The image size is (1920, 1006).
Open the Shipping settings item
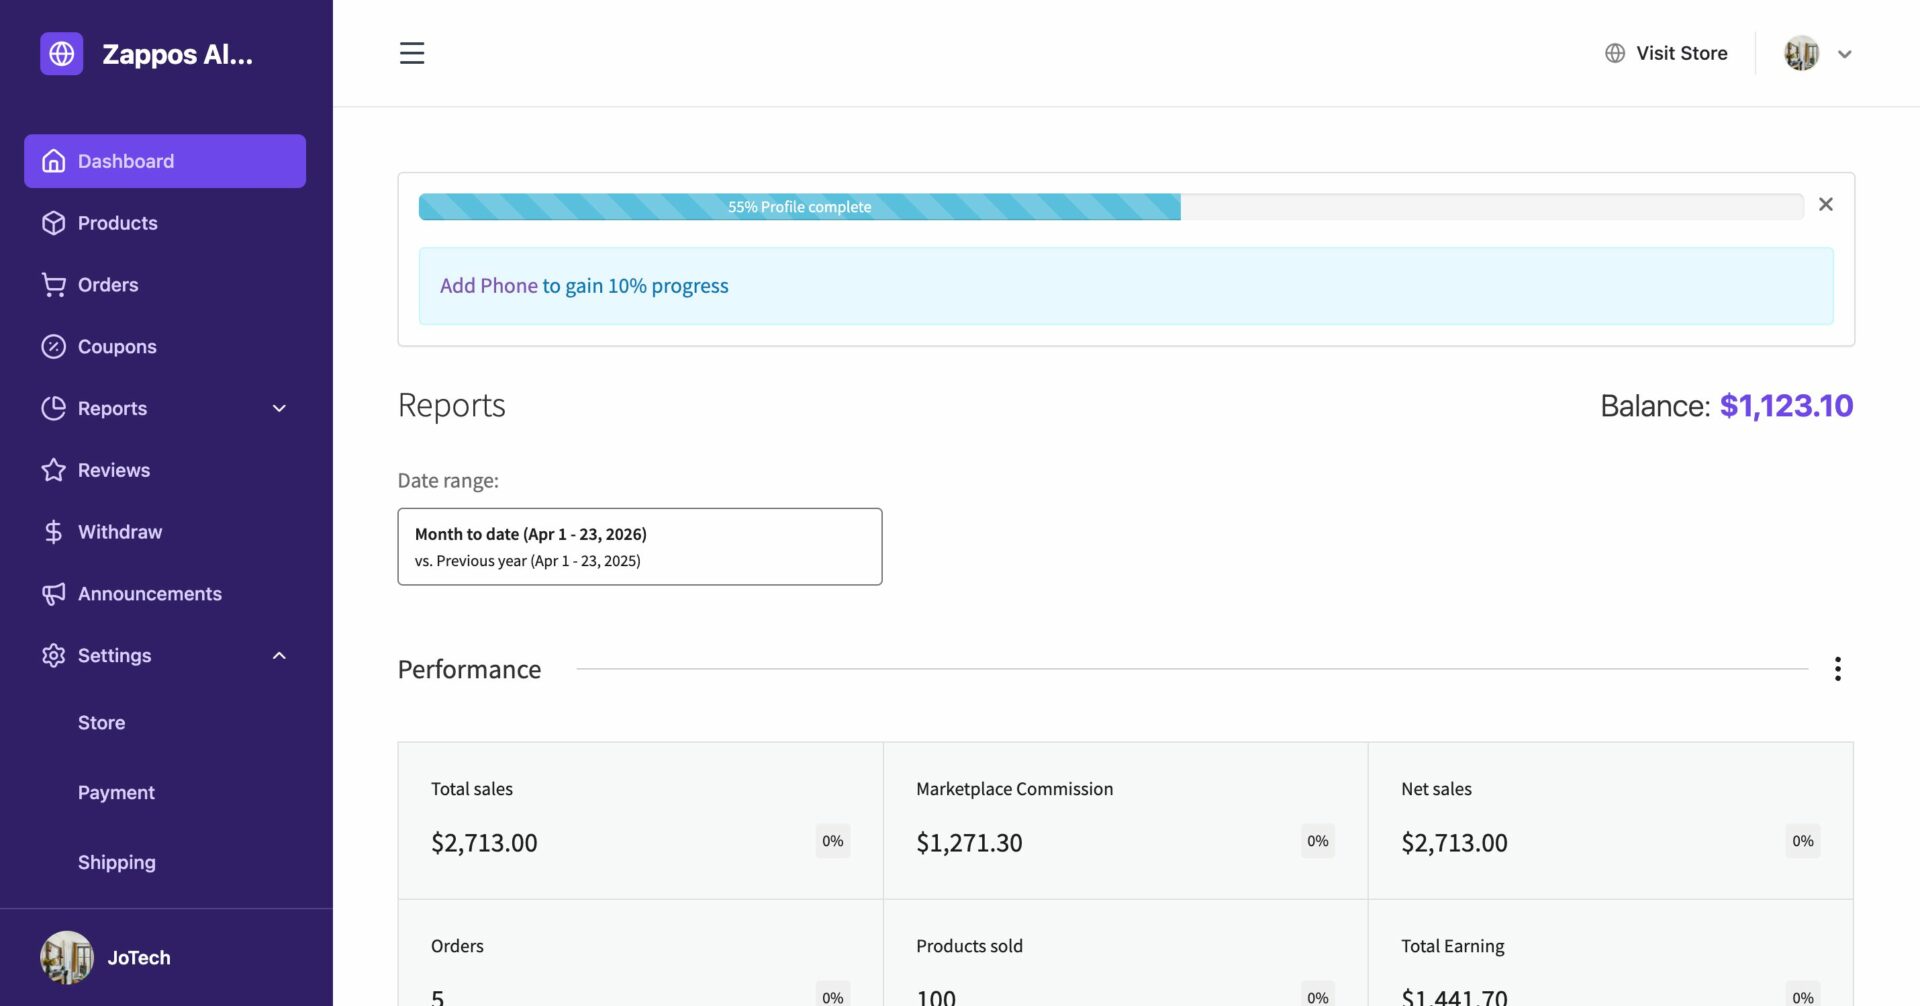point(116,862)
